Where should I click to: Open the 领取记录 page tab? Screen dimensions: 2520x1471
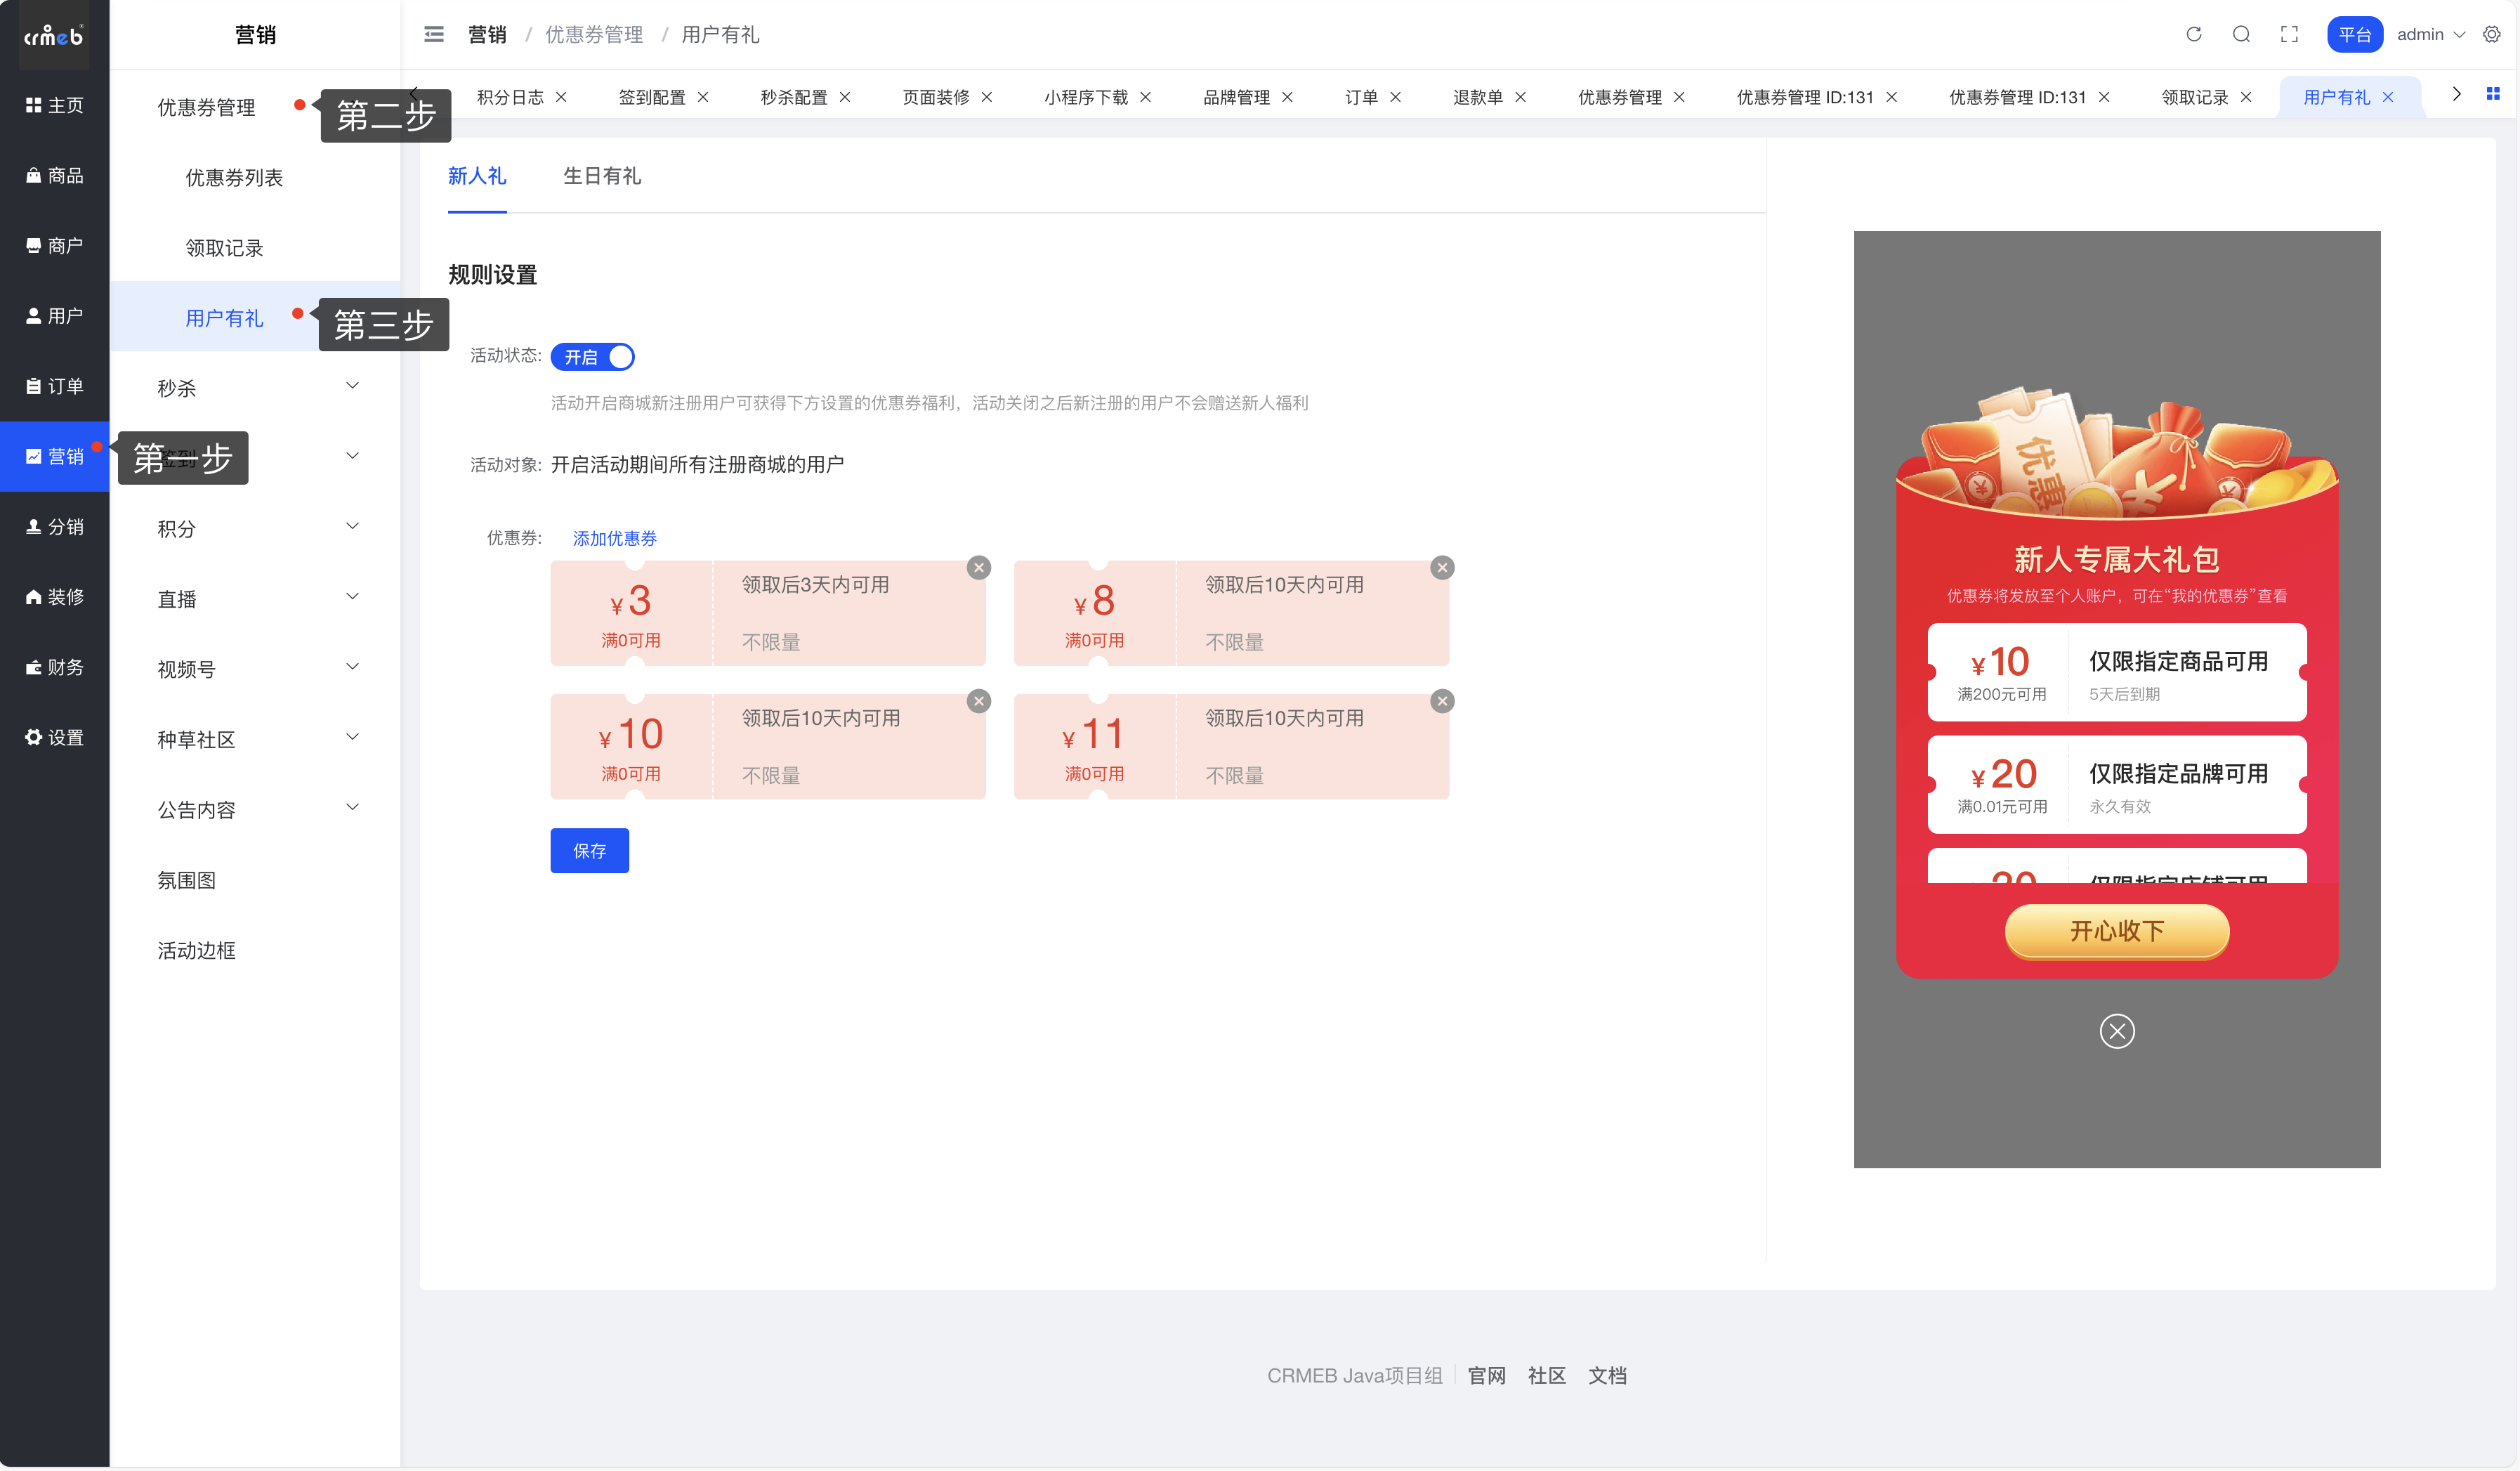(x=2194, y=97)
